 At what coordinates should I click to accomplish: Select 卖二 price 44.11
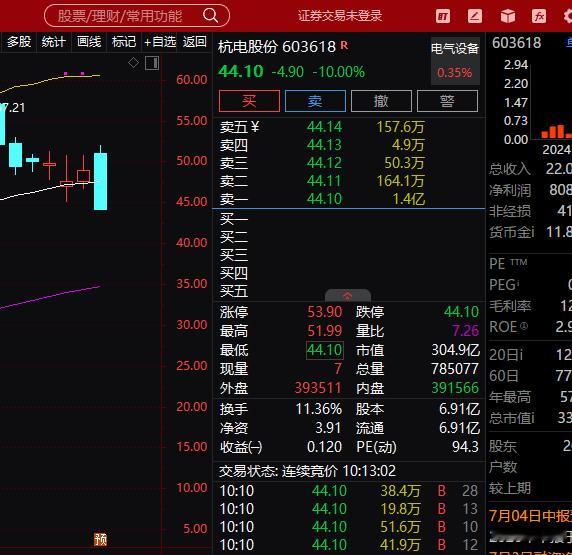click(x=324, y=181)
